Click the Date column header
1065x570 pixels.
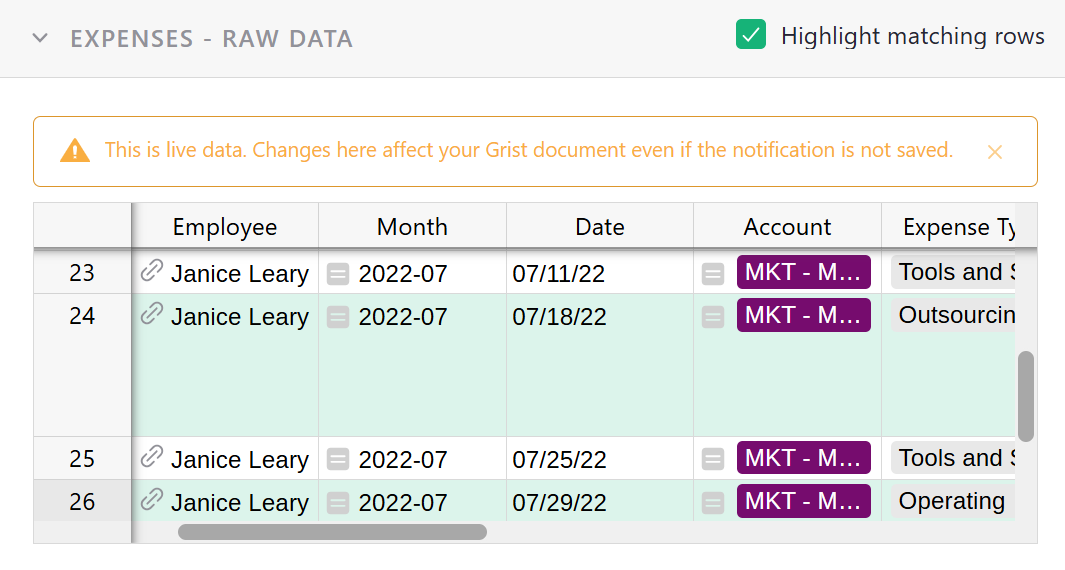click(x=599, y=227)
